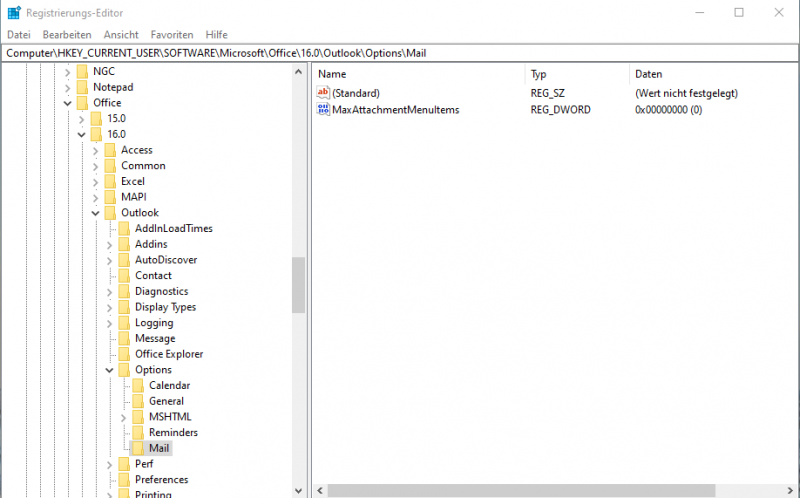Click the Registrierungs-Editor app icon in title bar

(14, 12)
